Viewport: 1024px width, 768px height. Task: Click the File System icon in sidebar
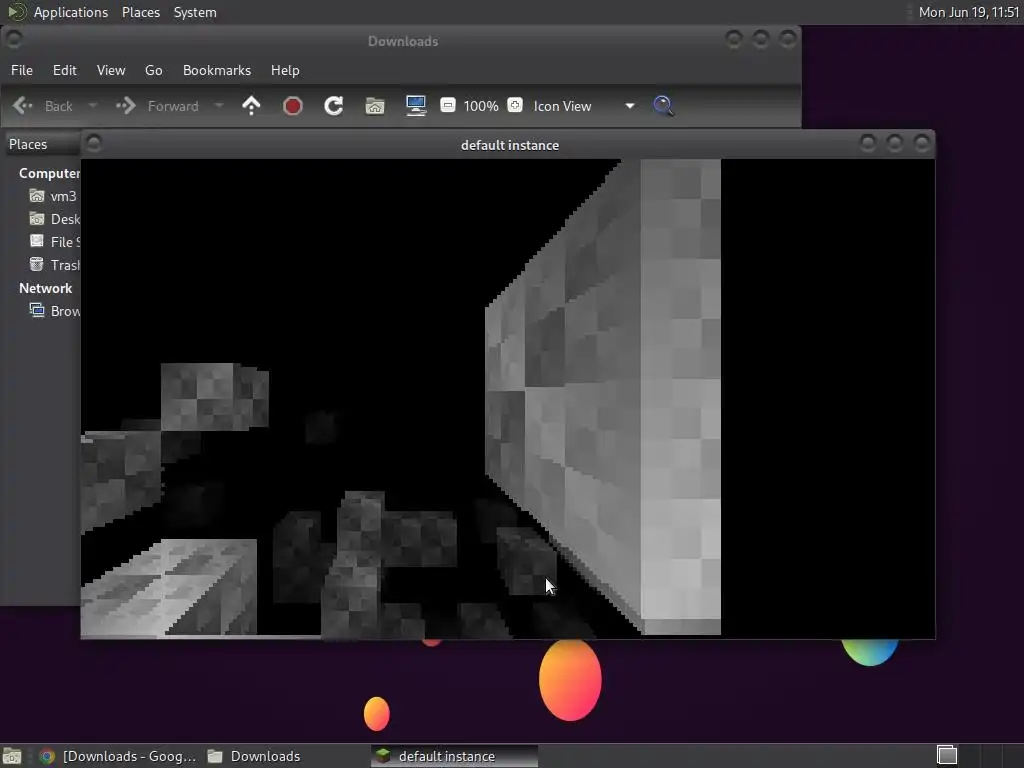point(37,242)
